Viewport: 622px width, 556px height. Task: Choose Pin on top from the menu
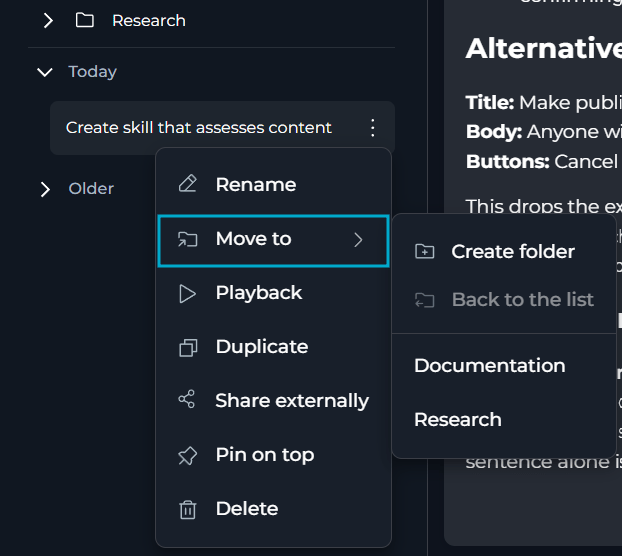pos(273,455)
